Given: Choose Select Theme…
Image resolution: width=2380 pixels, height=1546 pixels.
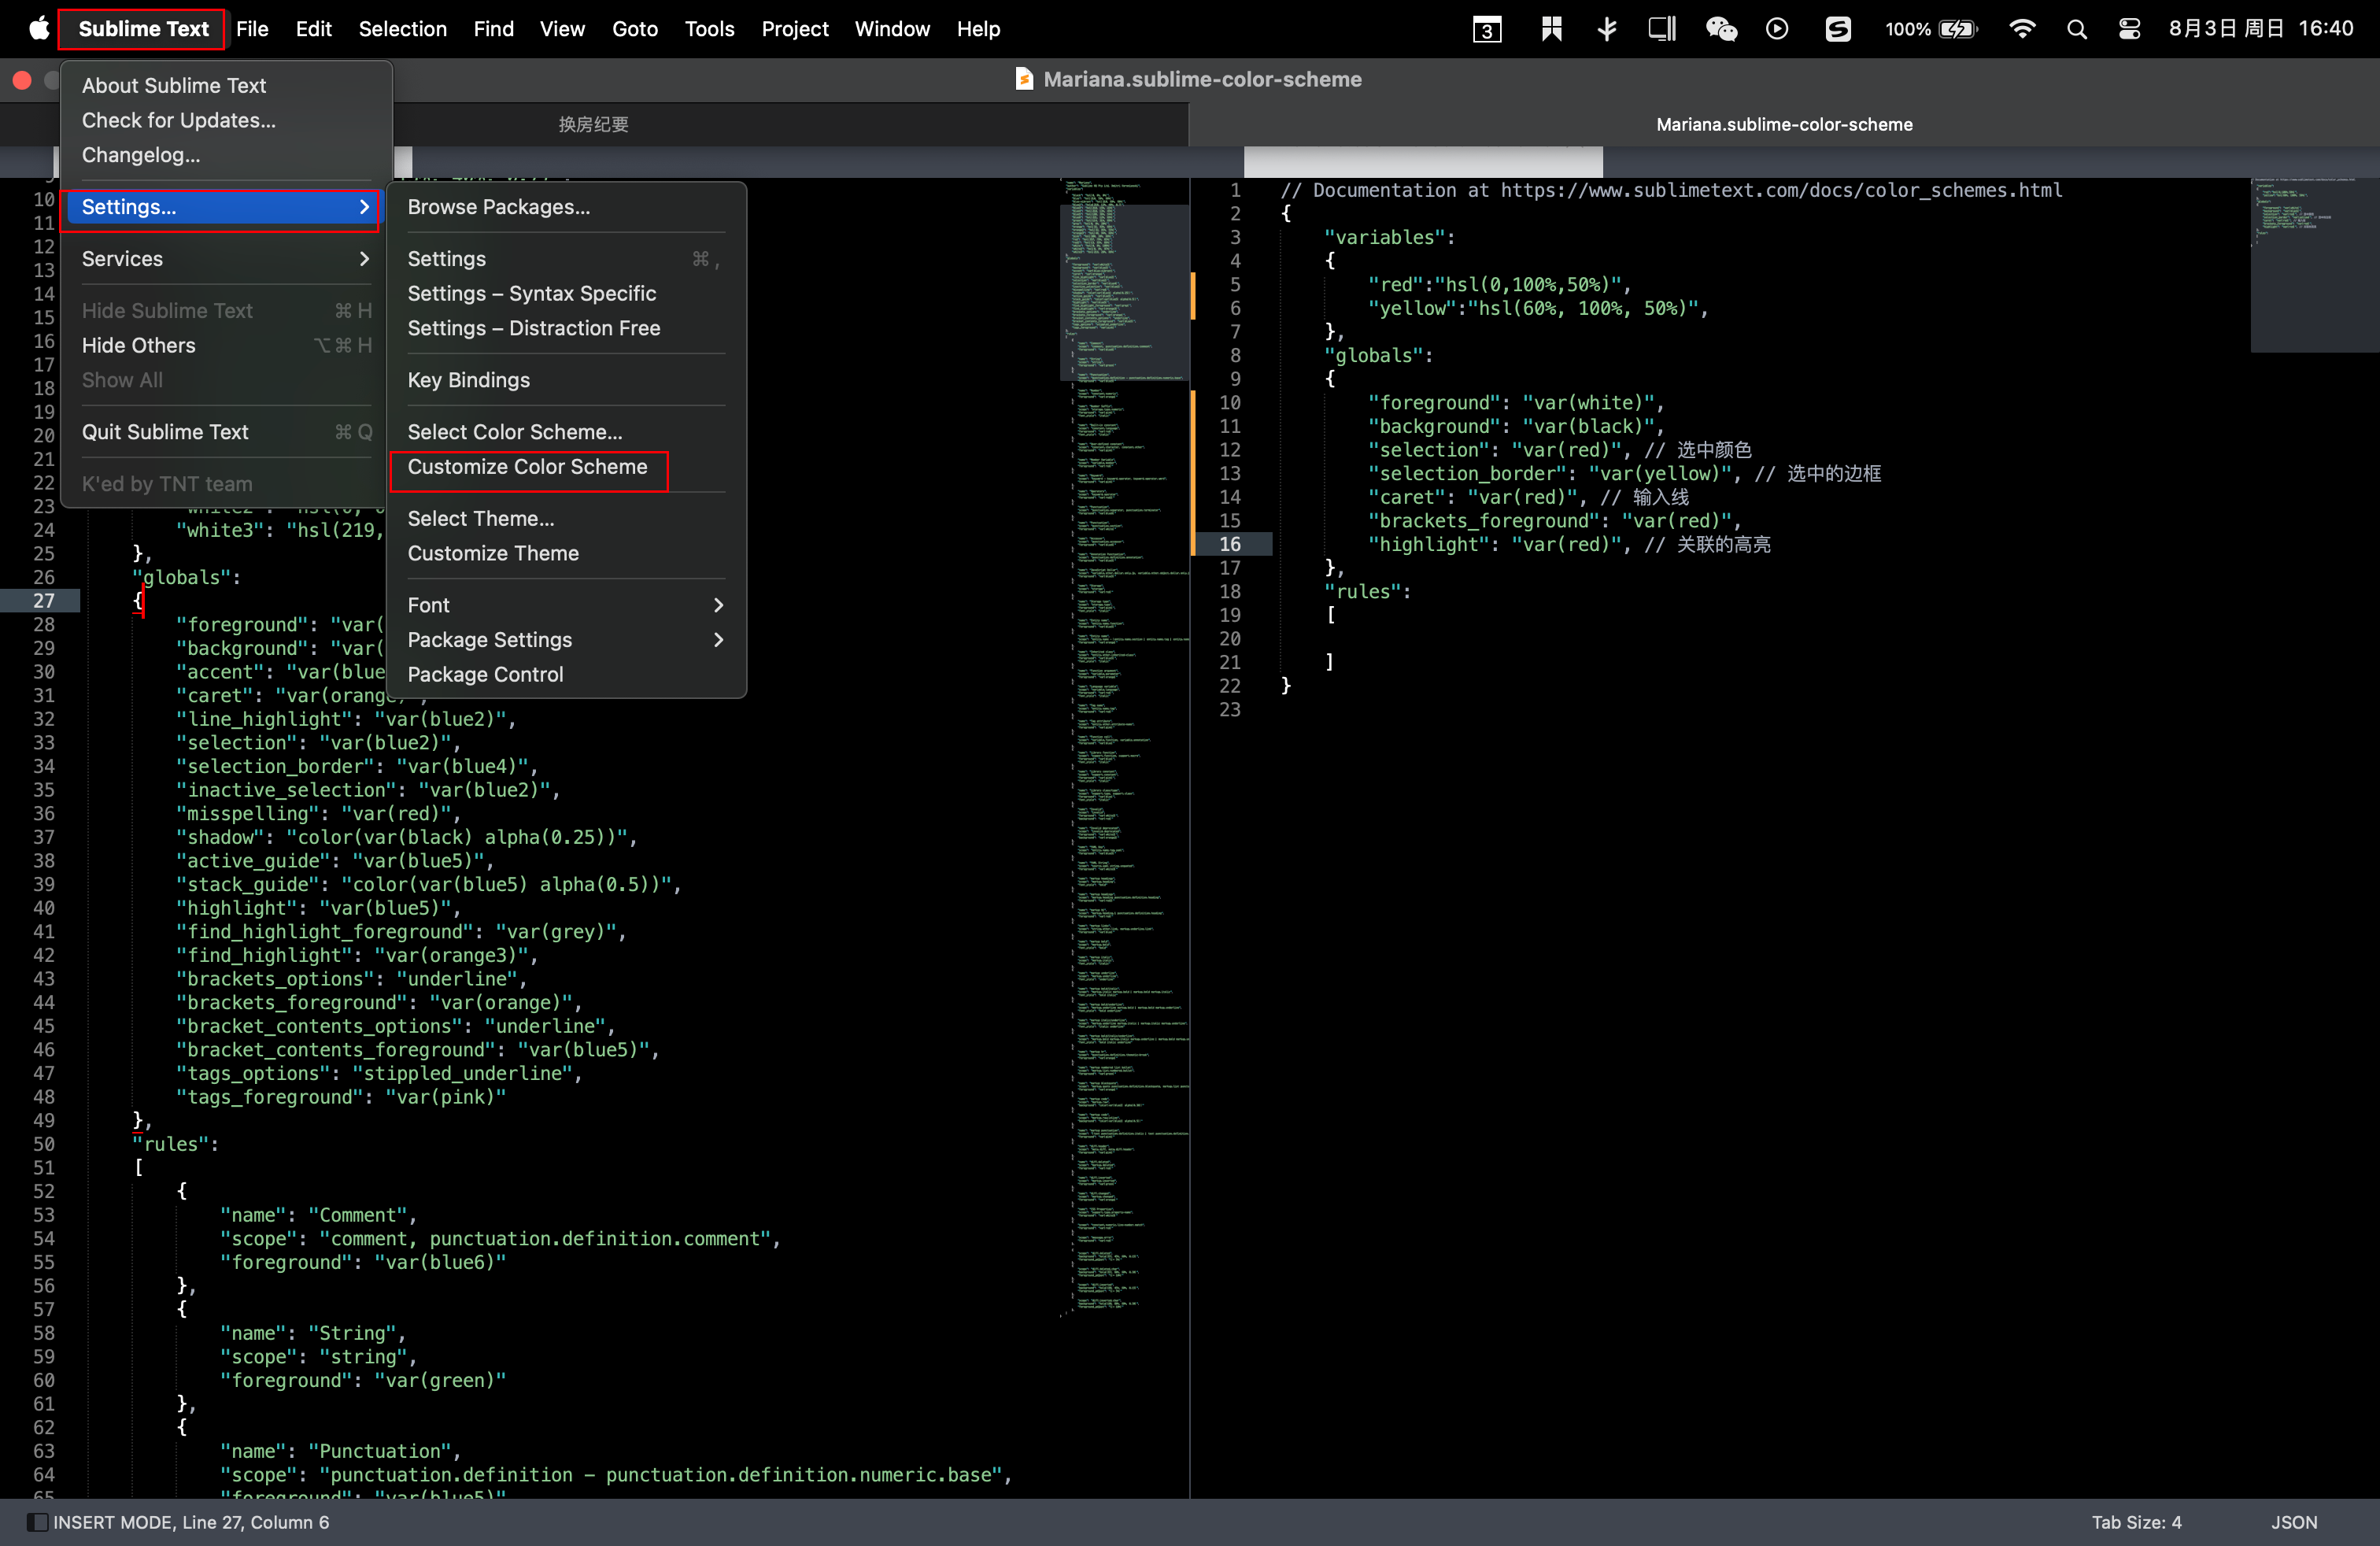Looking at the screenshot, I should point(566,518).
